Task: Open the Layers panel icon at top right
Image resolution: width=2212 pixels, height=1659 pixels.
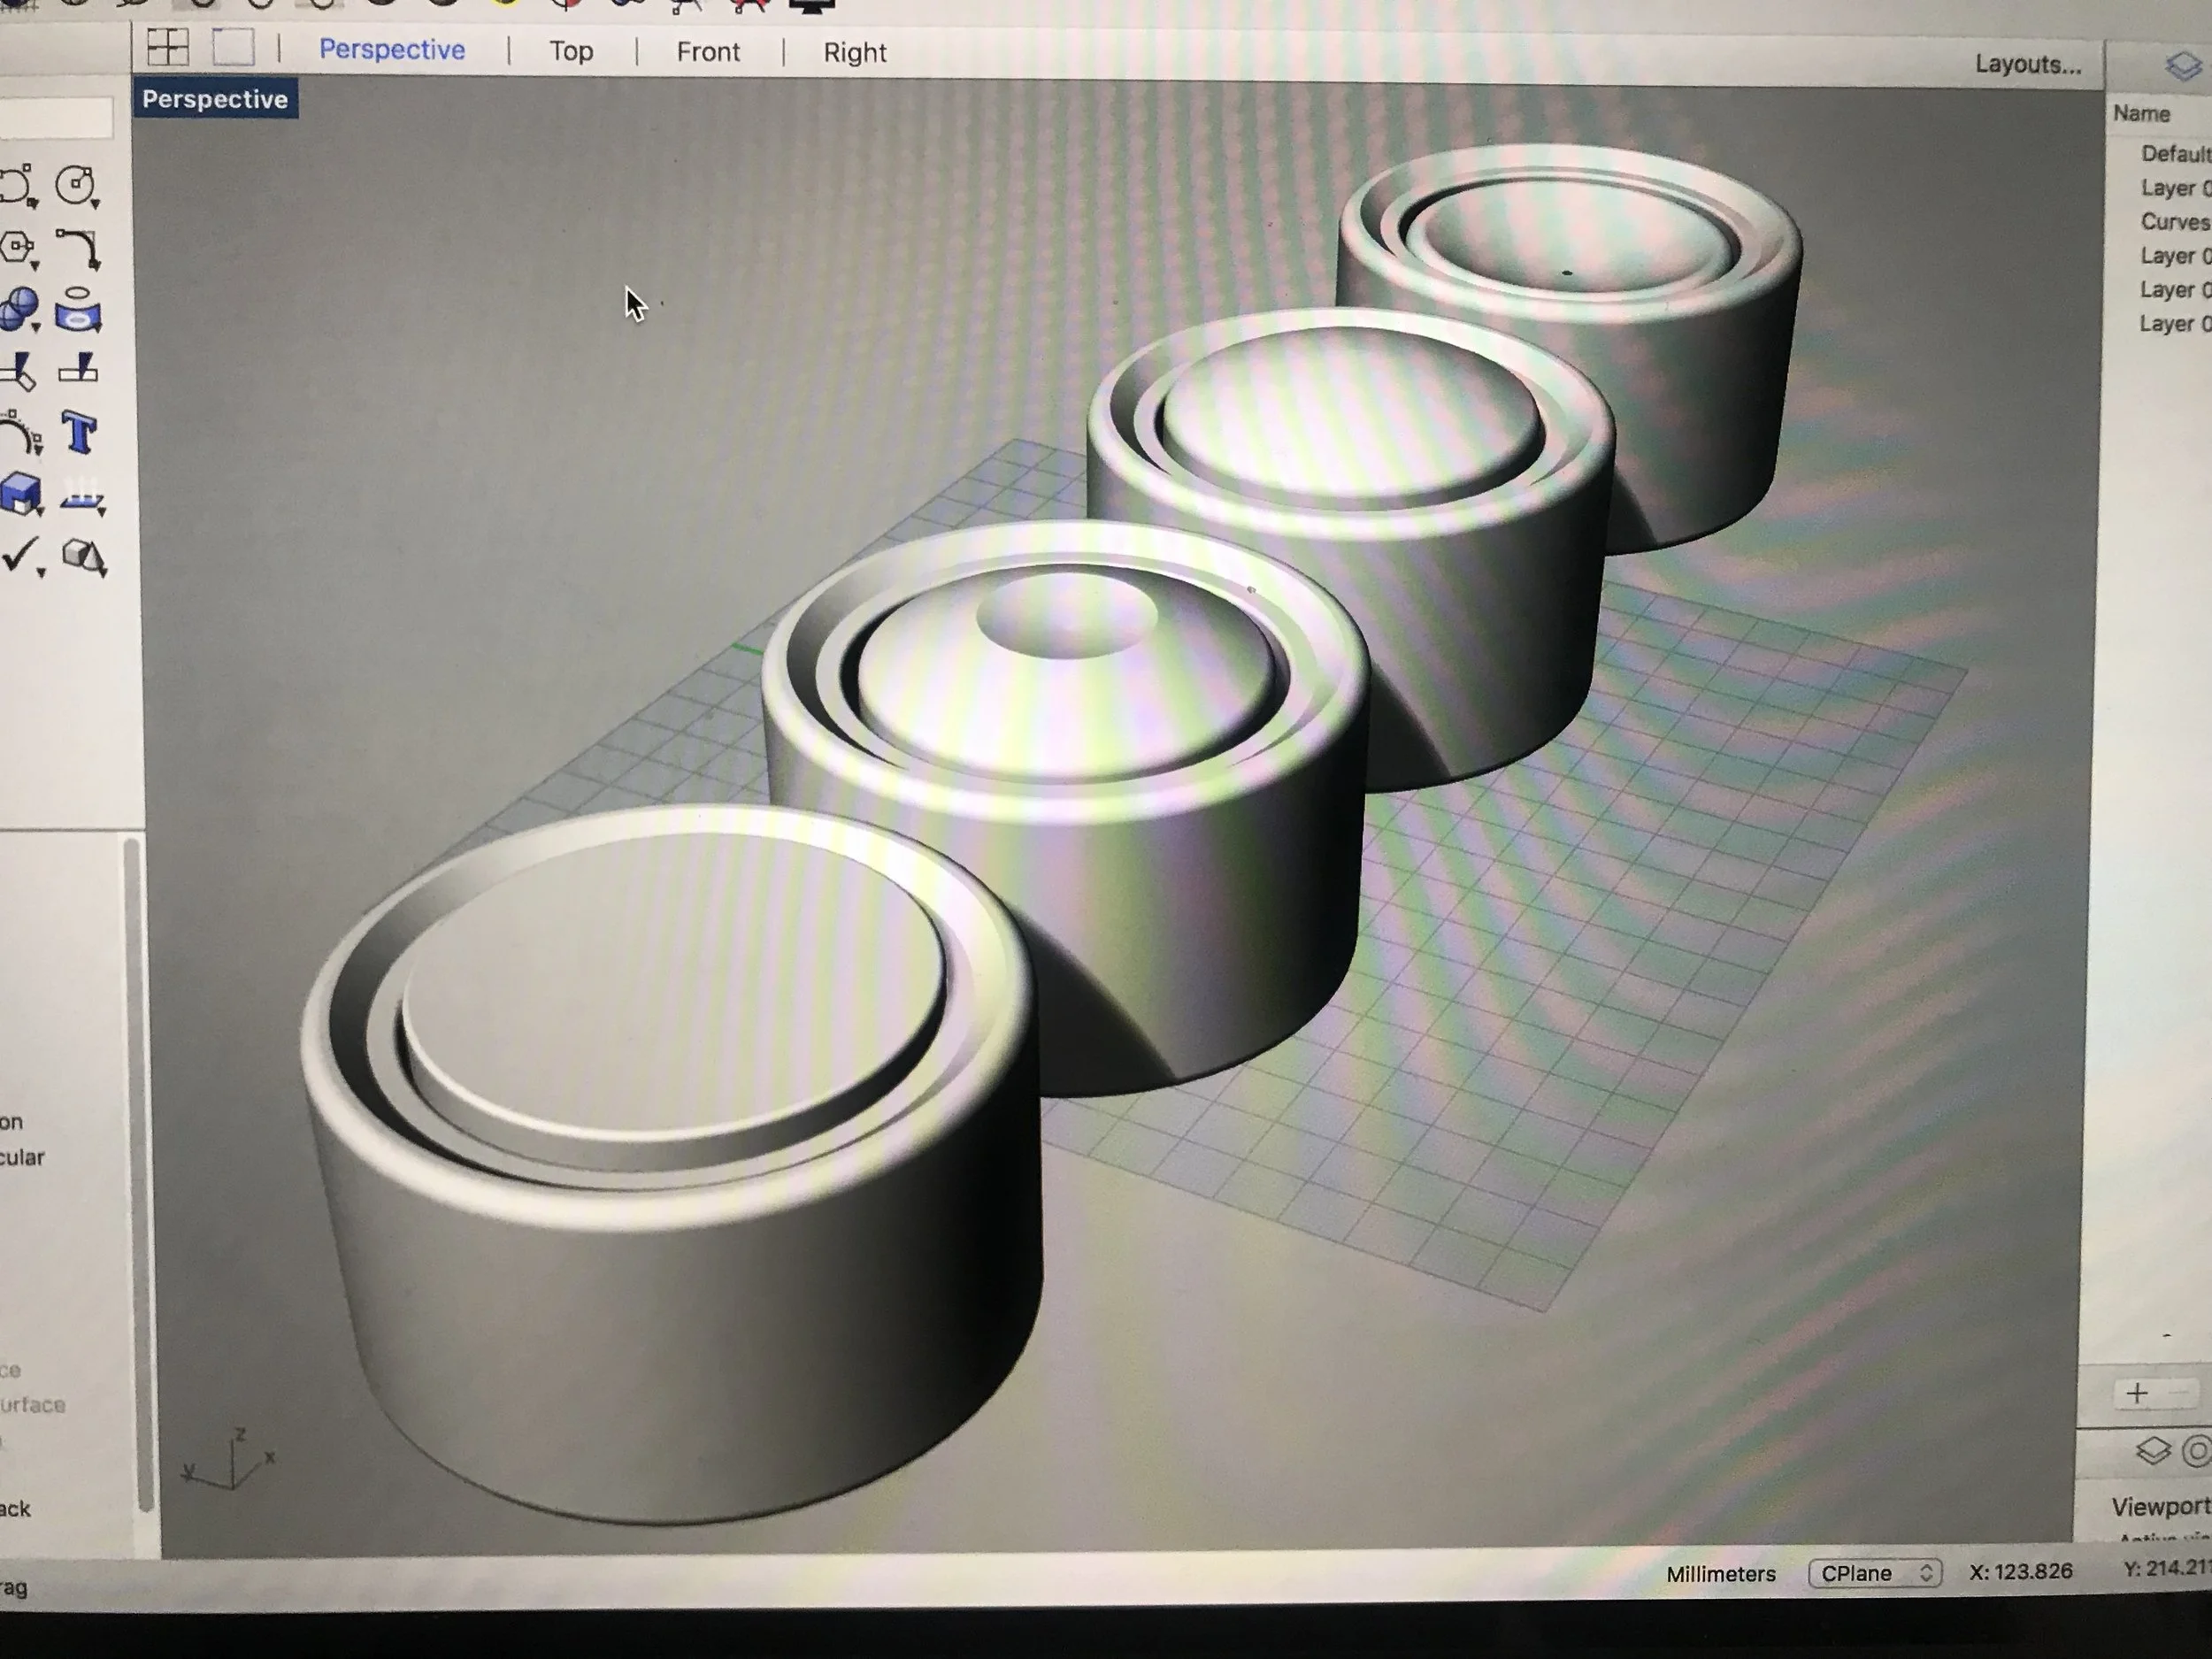Action: click(2183, 66)
